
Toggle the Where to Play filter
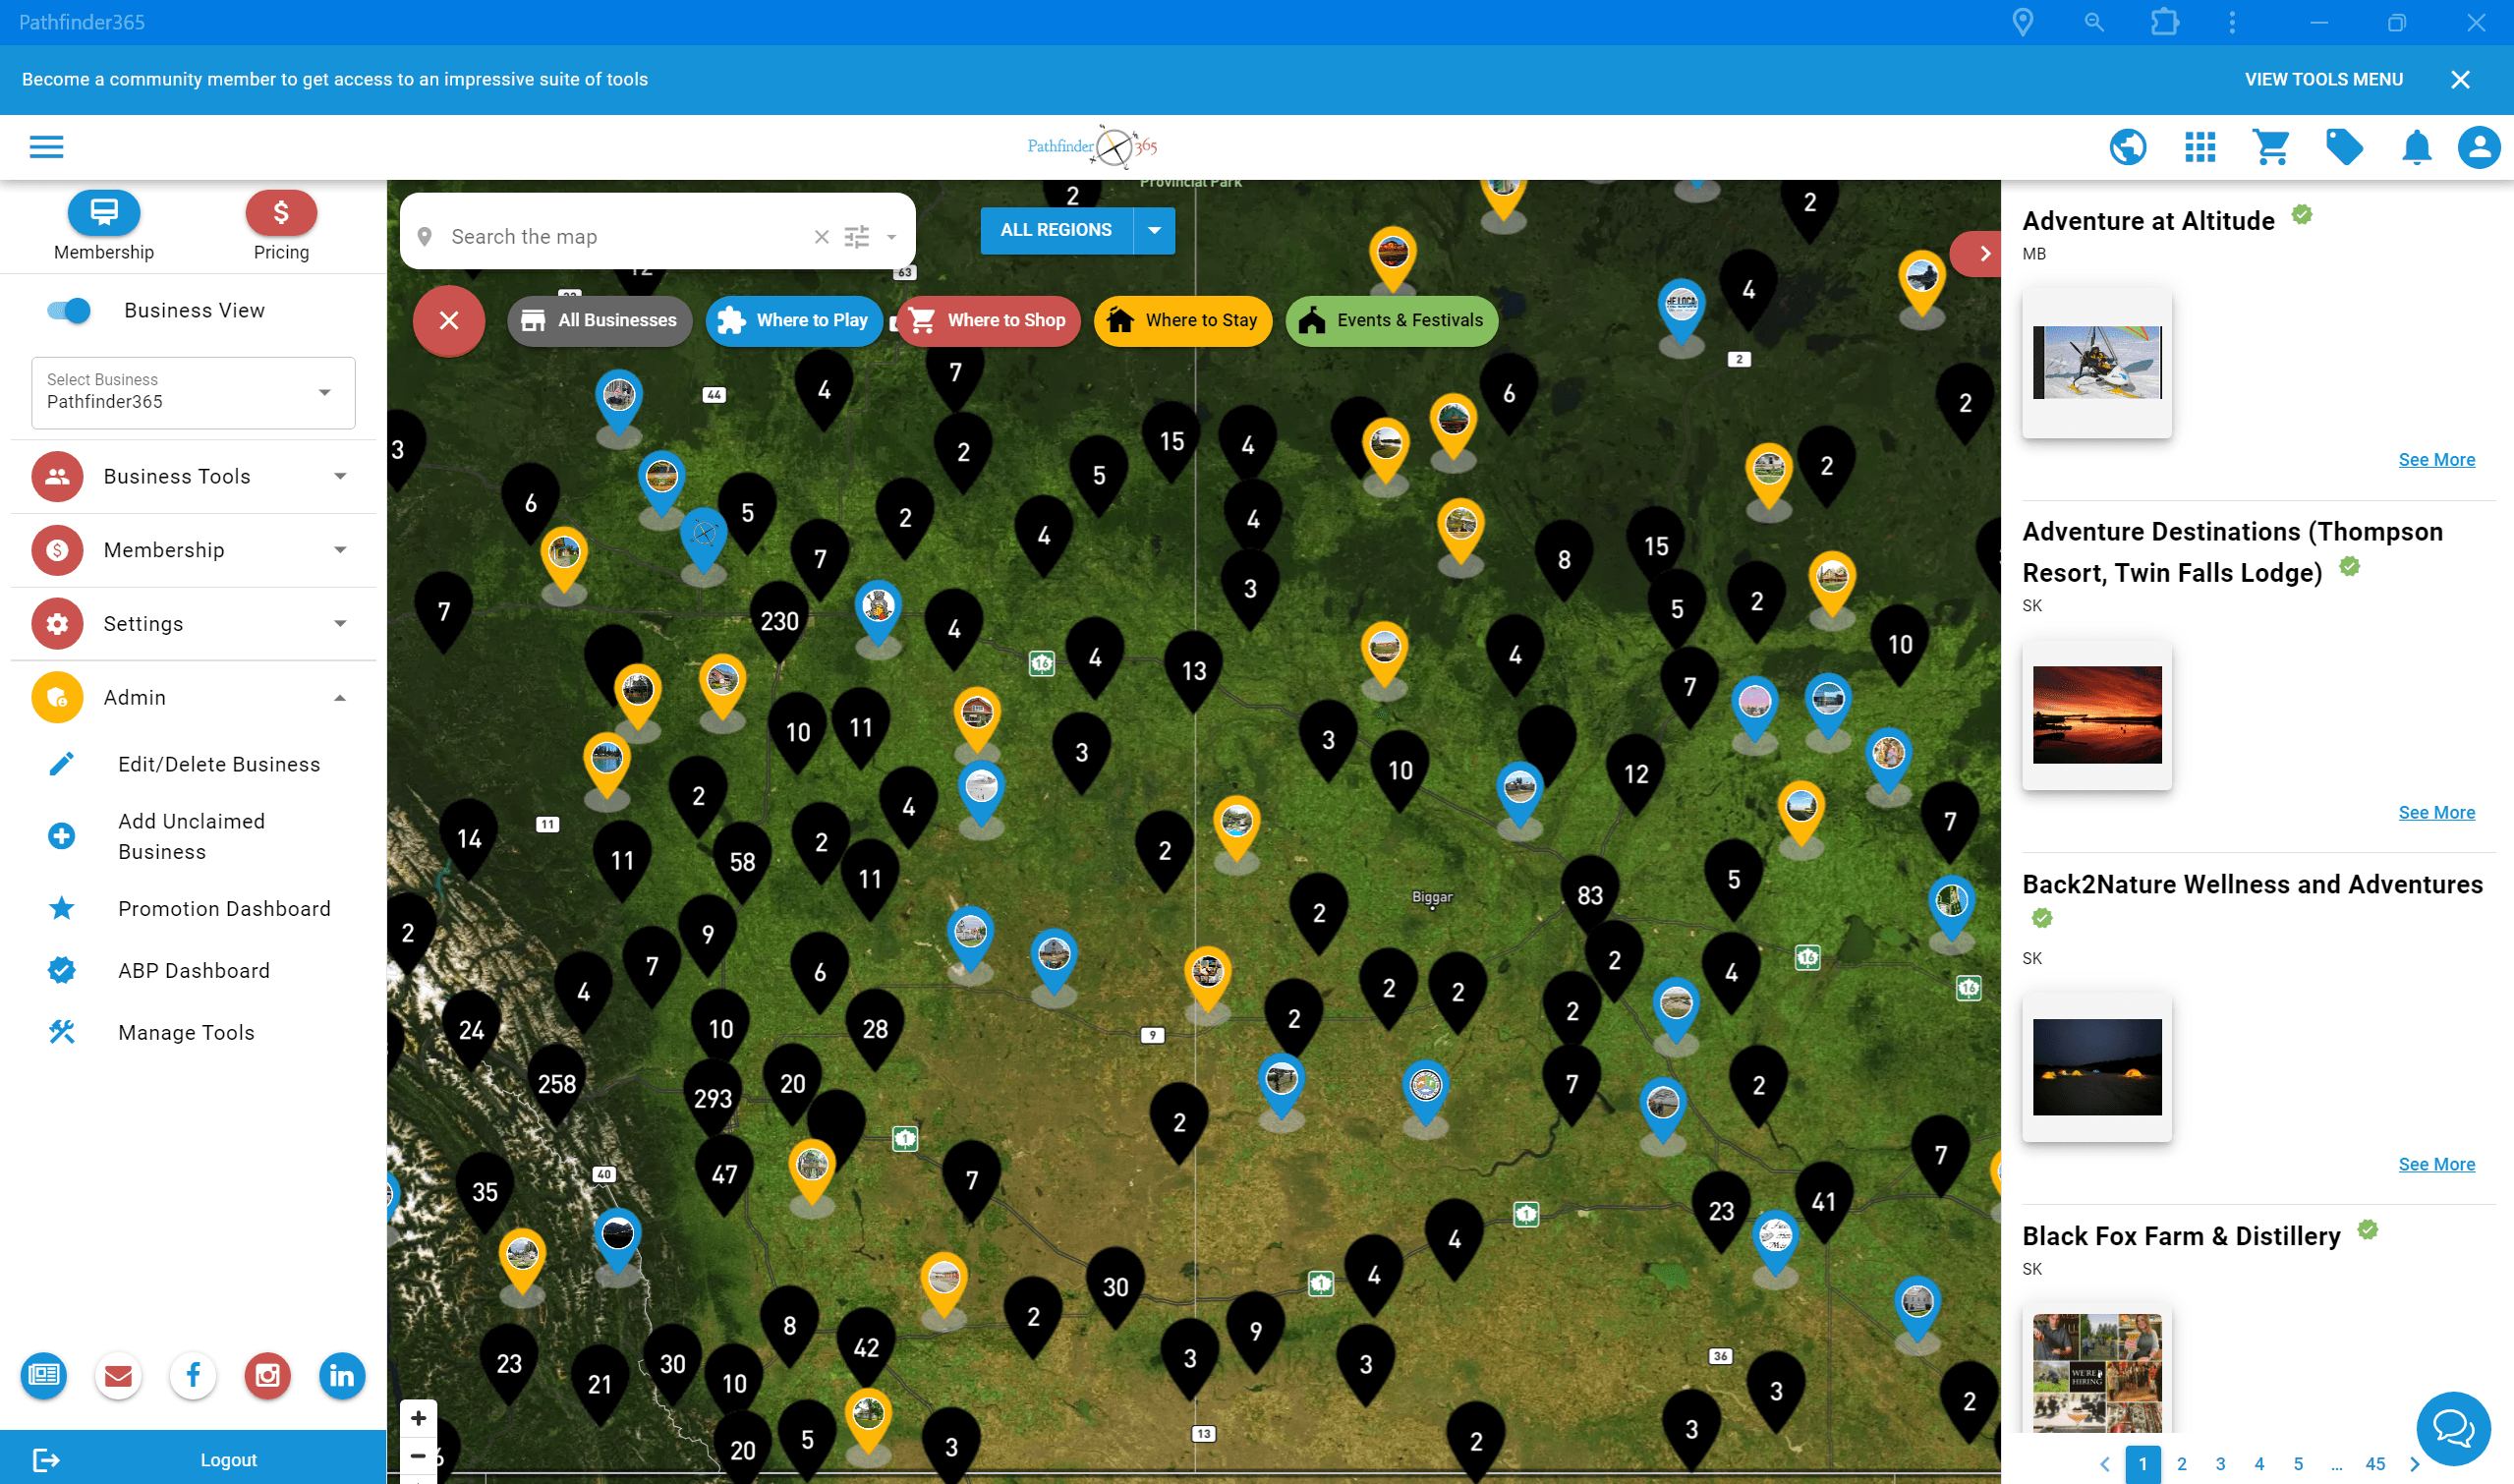tap(793, 321)
